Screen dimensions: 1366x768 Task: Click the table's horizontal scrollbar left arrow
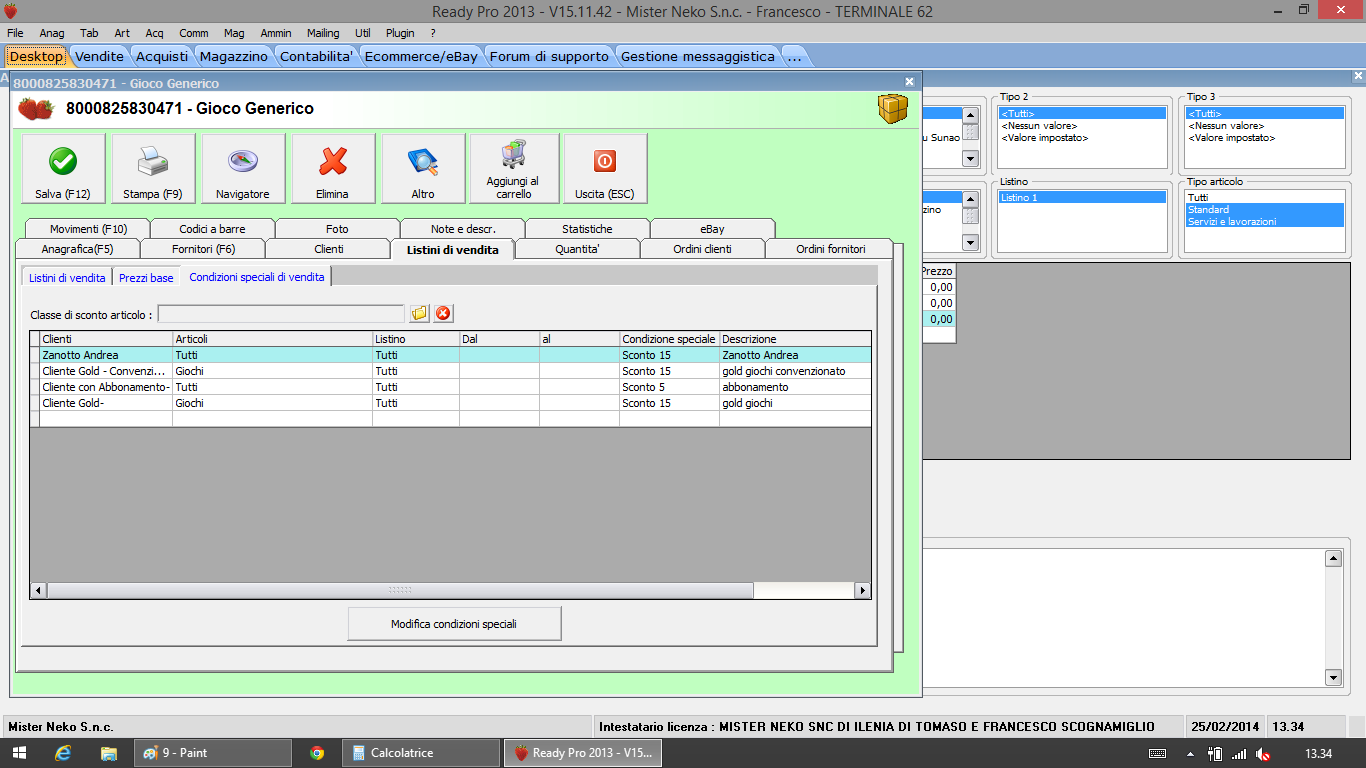[x=38, y=591]
